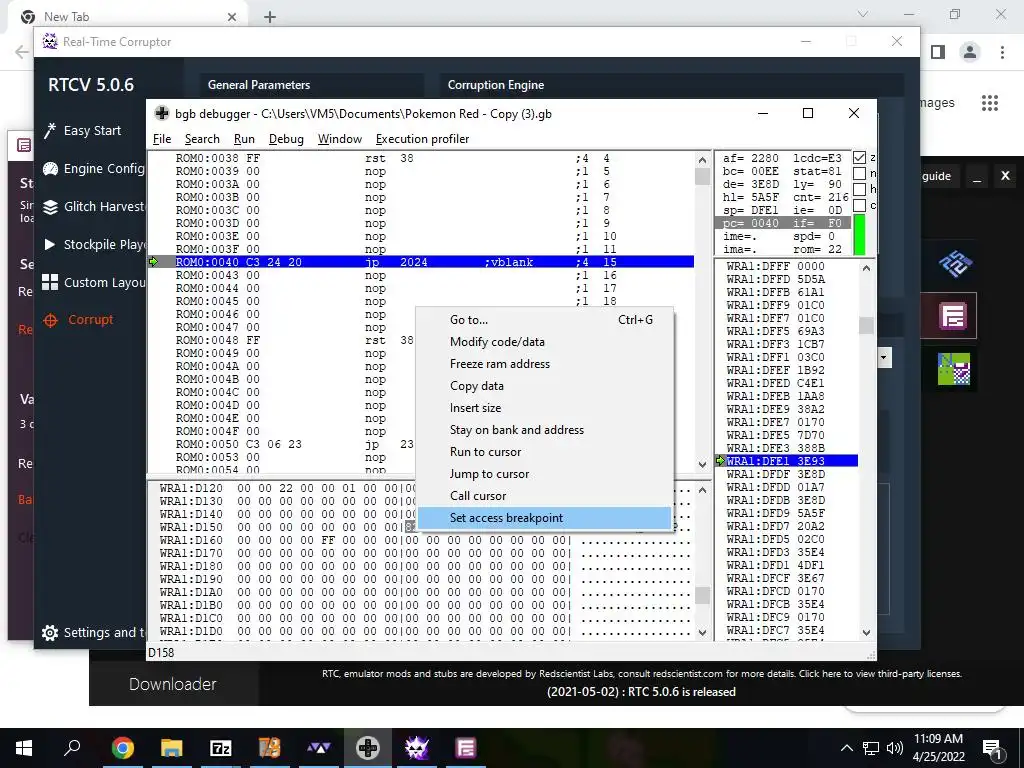Switch to pink stub app taskbar icon
The width and height of the screenshot is (1024, 768).
466,748
